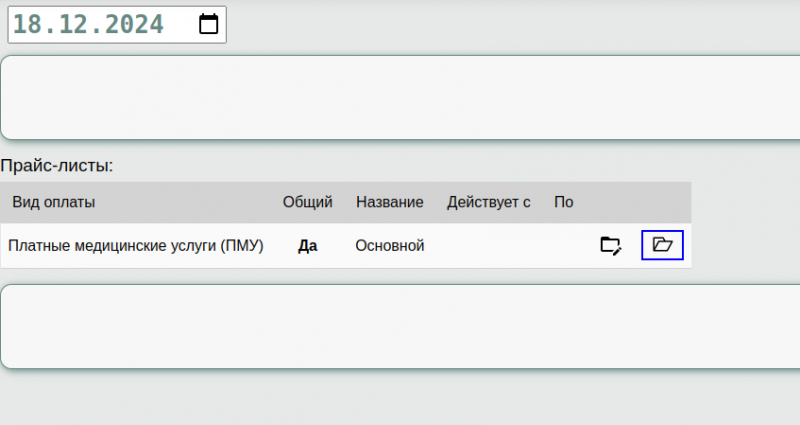This screenshot has height=425, width=800.
Task: Click the bold "Да" value cell
Action: 307,245
